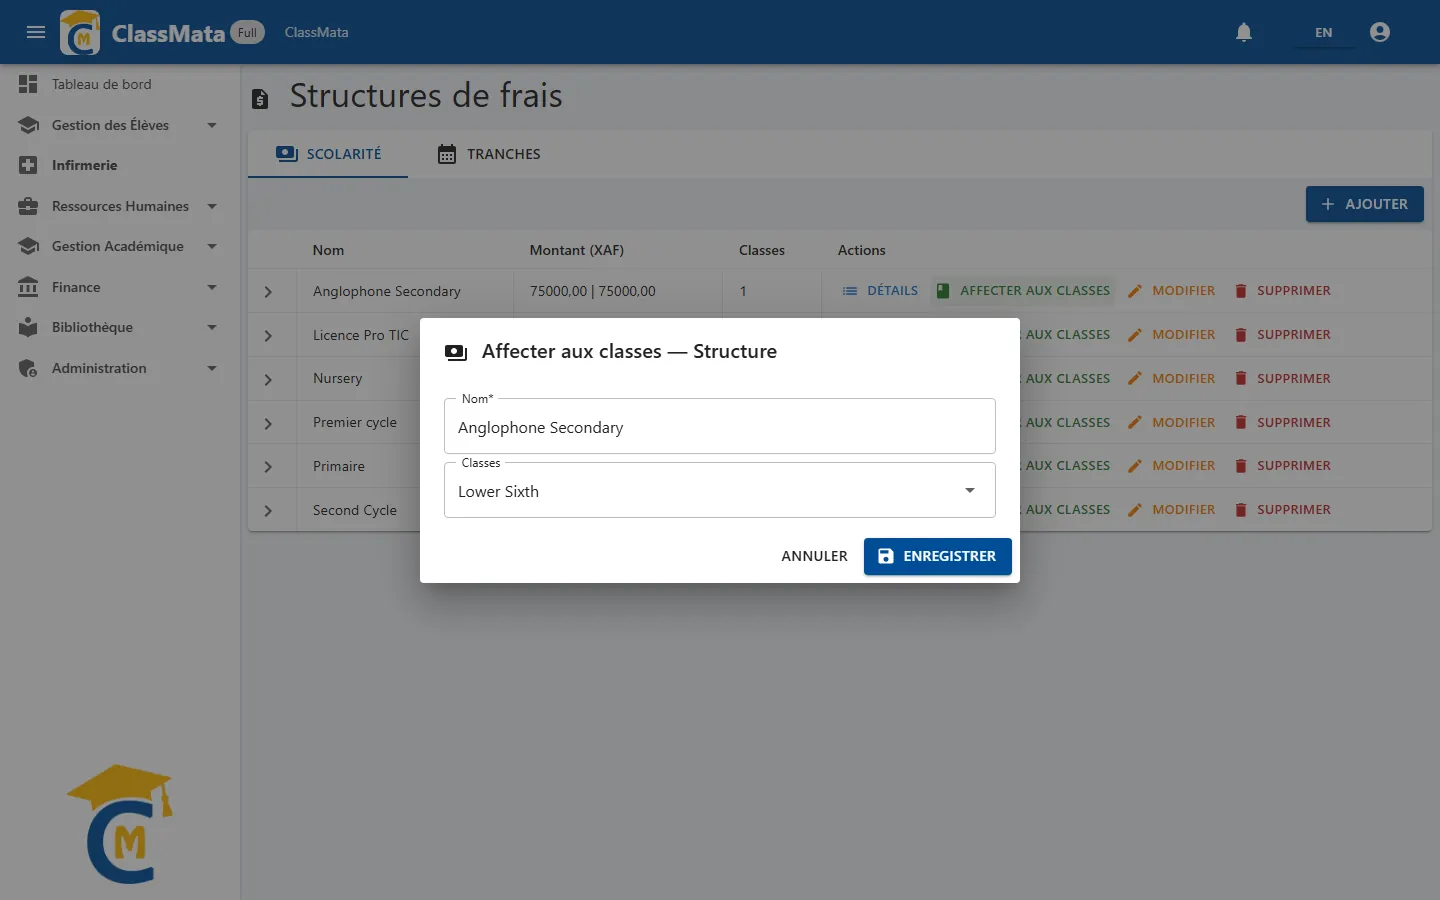Switch to the Scolarité tab
This screenshot has width=1440, height=900.
[328, 154]
